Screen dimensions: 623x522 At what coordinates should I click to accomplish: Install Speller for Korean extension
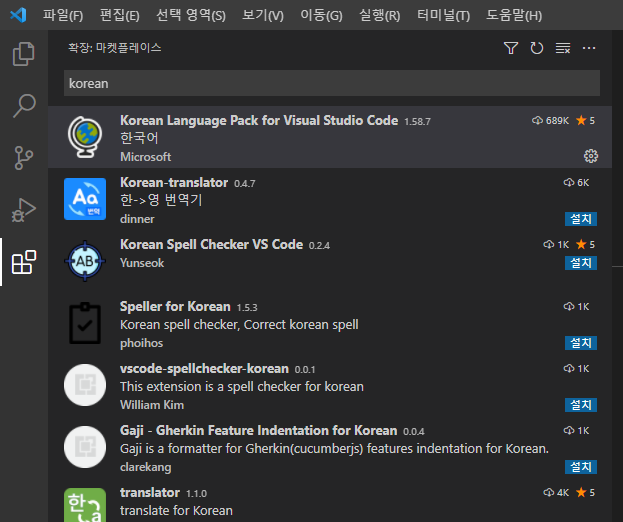581,343
